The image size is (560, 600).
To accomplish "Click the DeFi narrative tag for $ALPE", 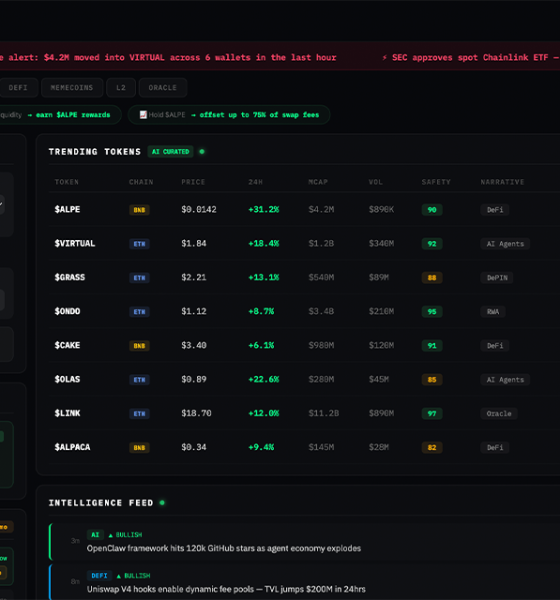I will point(495,210).
